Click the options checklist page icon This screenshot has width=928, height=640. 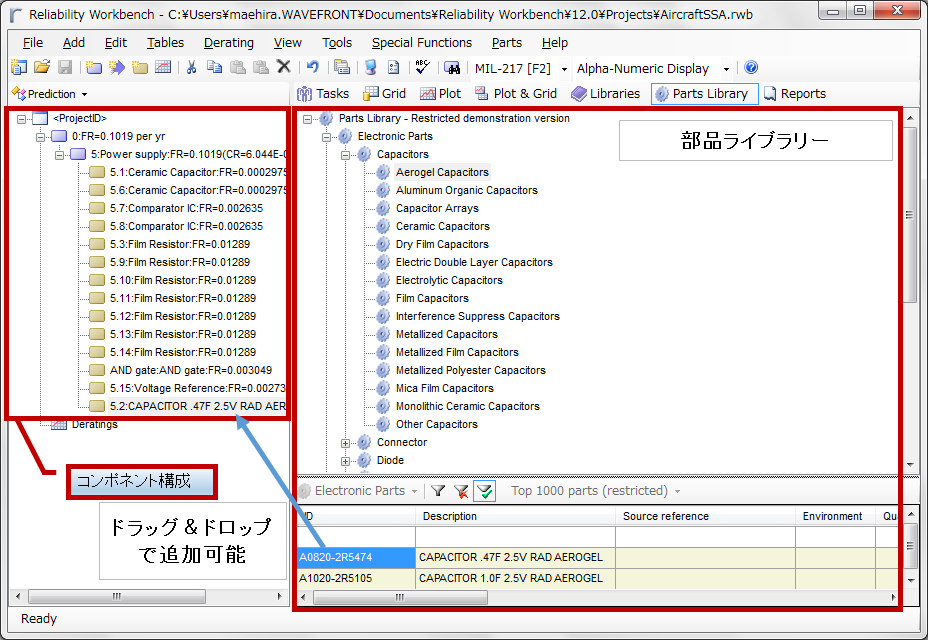click(x=394, y=67)
